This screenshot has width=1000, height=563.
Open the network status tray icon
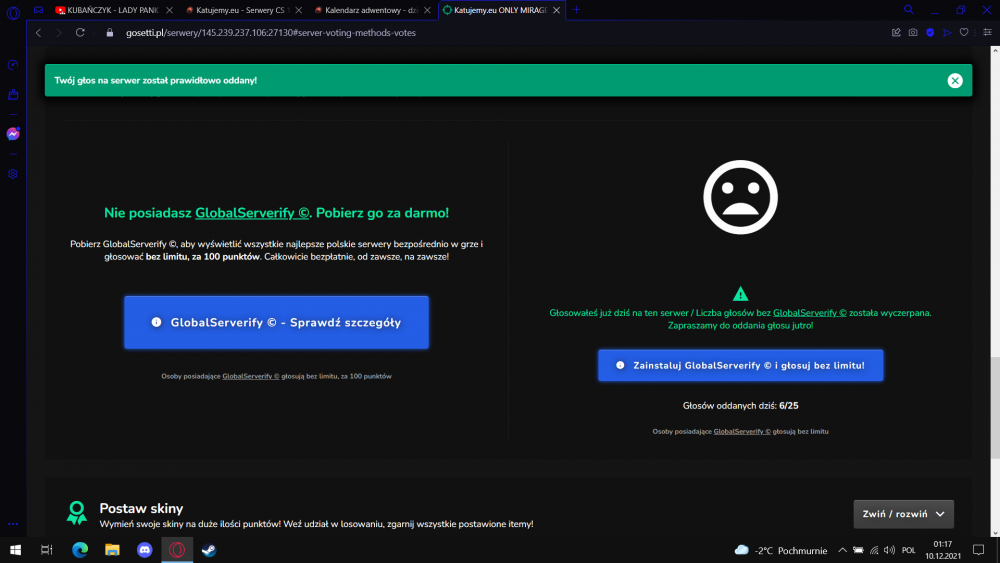(874, 550)
